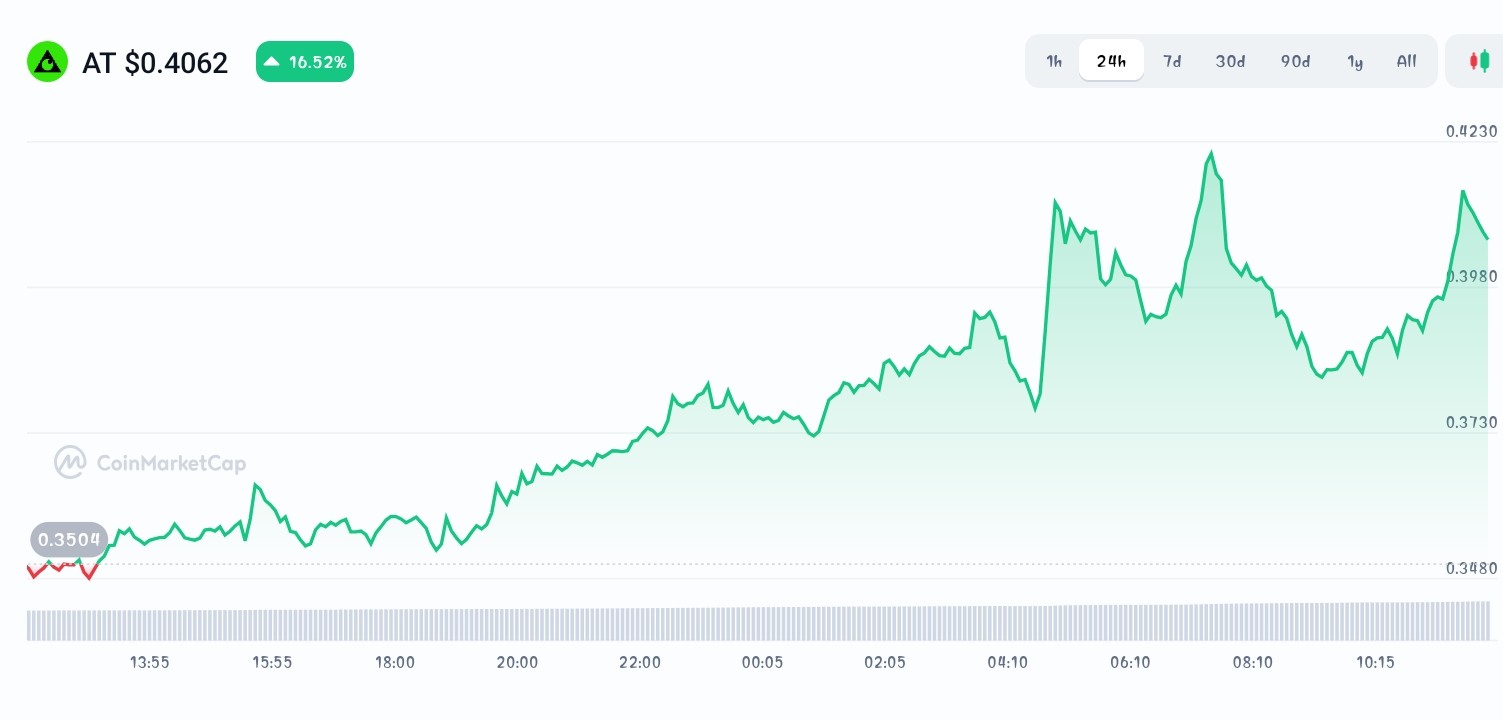
Task: Select the 1y time range tab
Action: (x=1355, y=61)
